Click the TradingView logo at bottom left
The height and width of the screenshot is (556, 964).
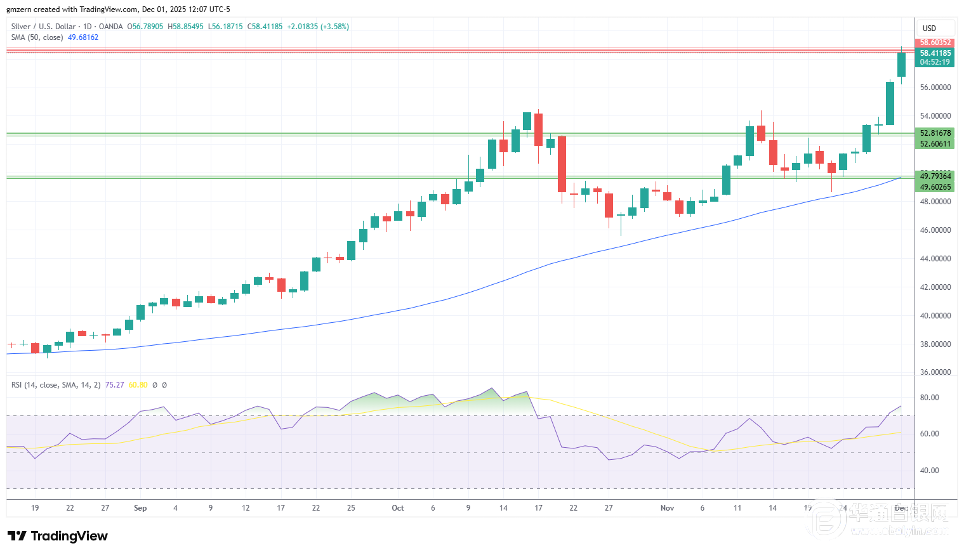click(58, 536)
